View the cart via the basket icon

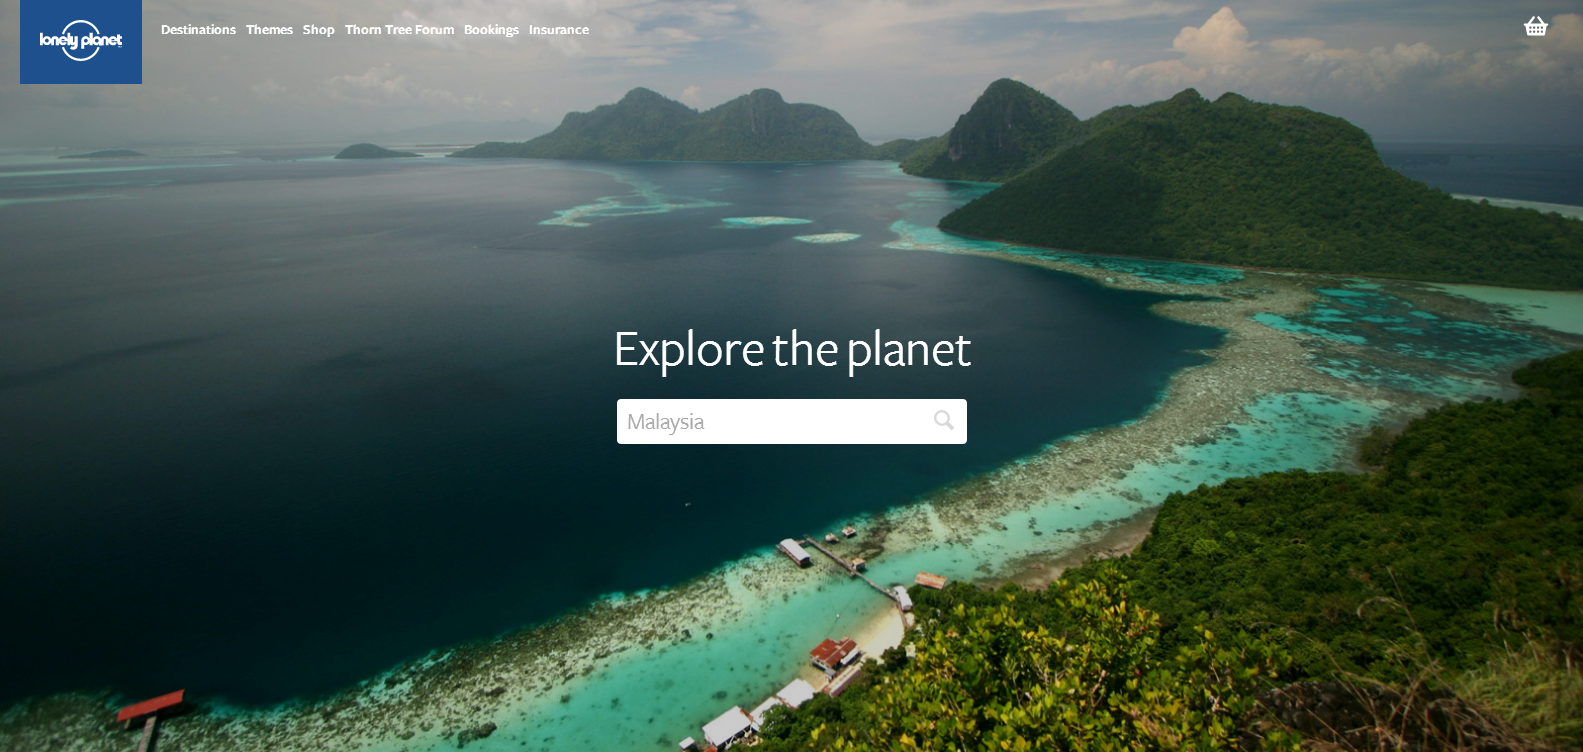1536,26
